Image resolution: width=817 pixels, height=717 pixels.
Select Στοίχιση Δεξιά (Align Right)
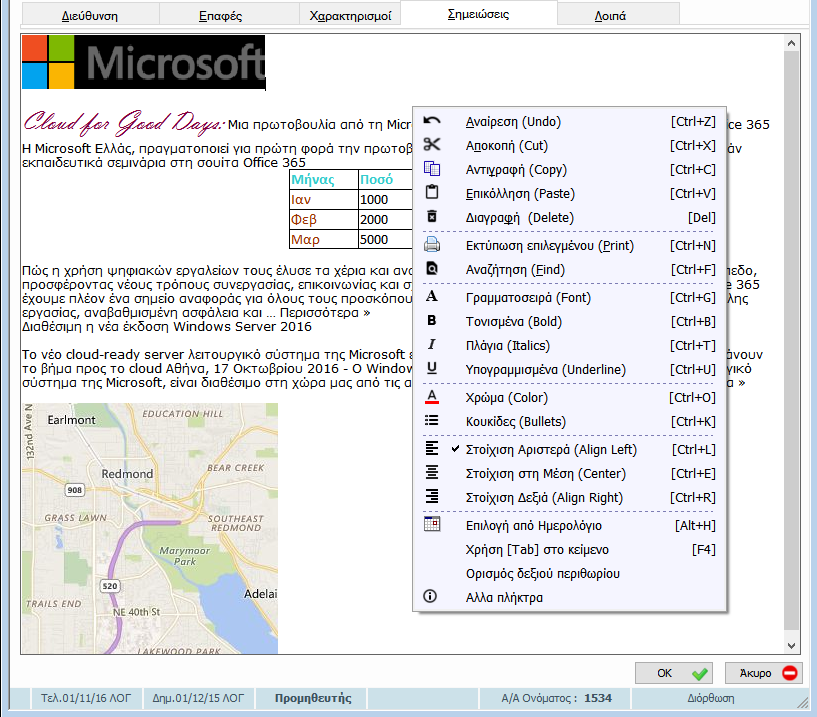coord(569,498)
